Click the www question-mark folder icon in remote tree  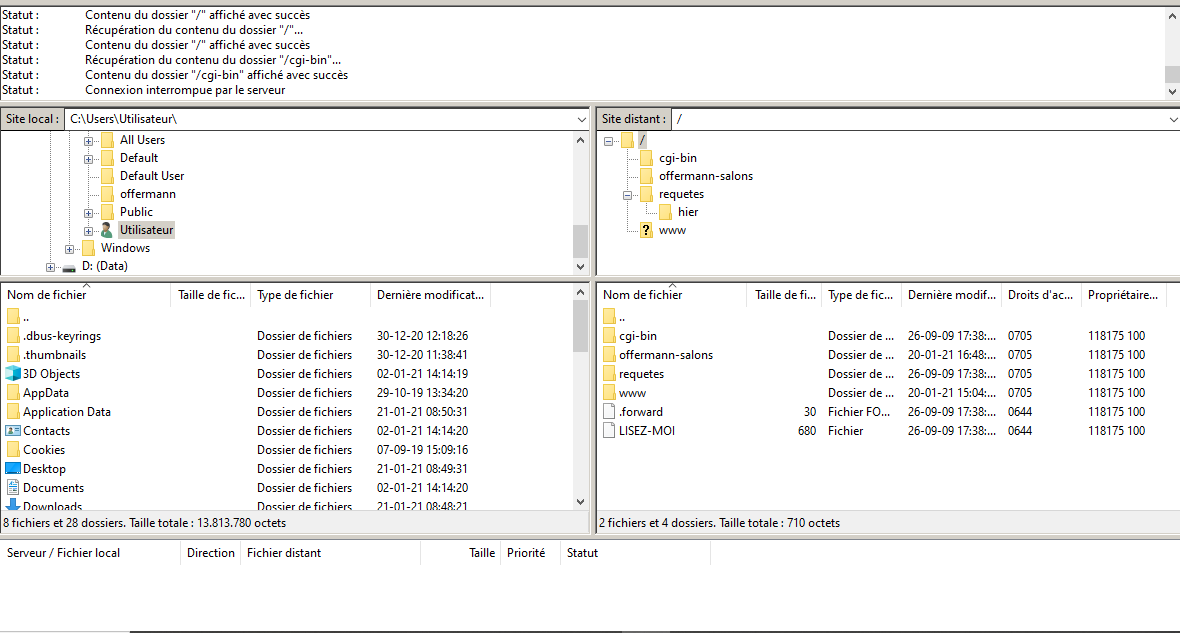pos(646,230)
